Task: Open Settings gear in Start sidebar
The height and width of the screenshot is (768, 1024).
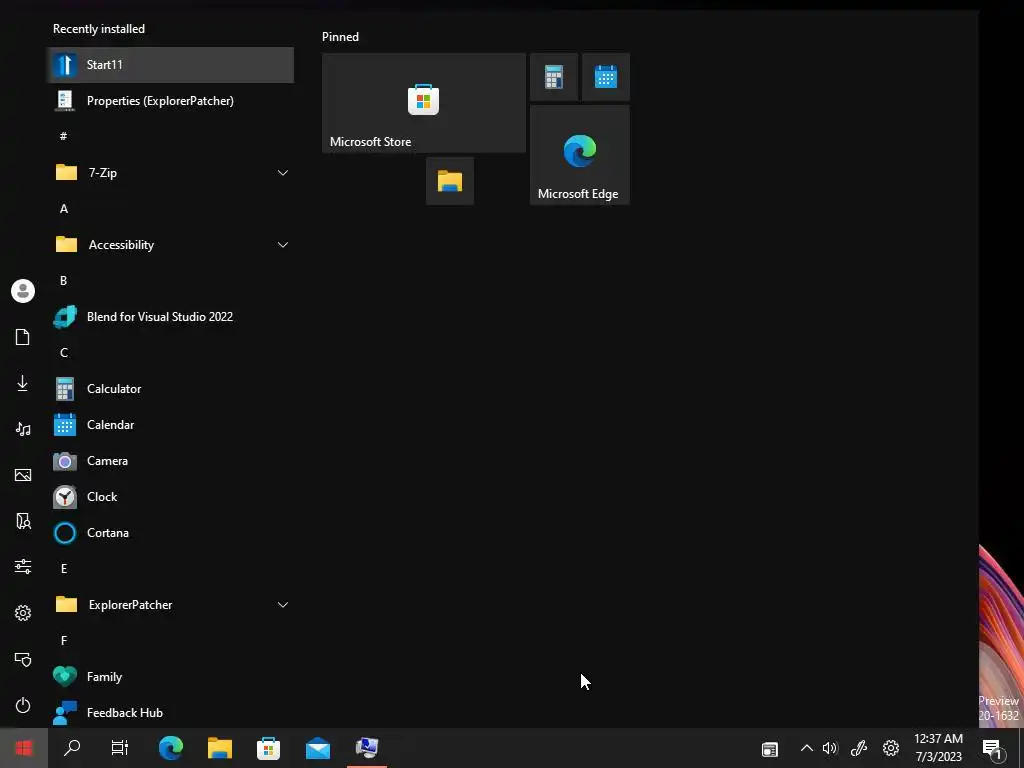Action: (23, 613)
